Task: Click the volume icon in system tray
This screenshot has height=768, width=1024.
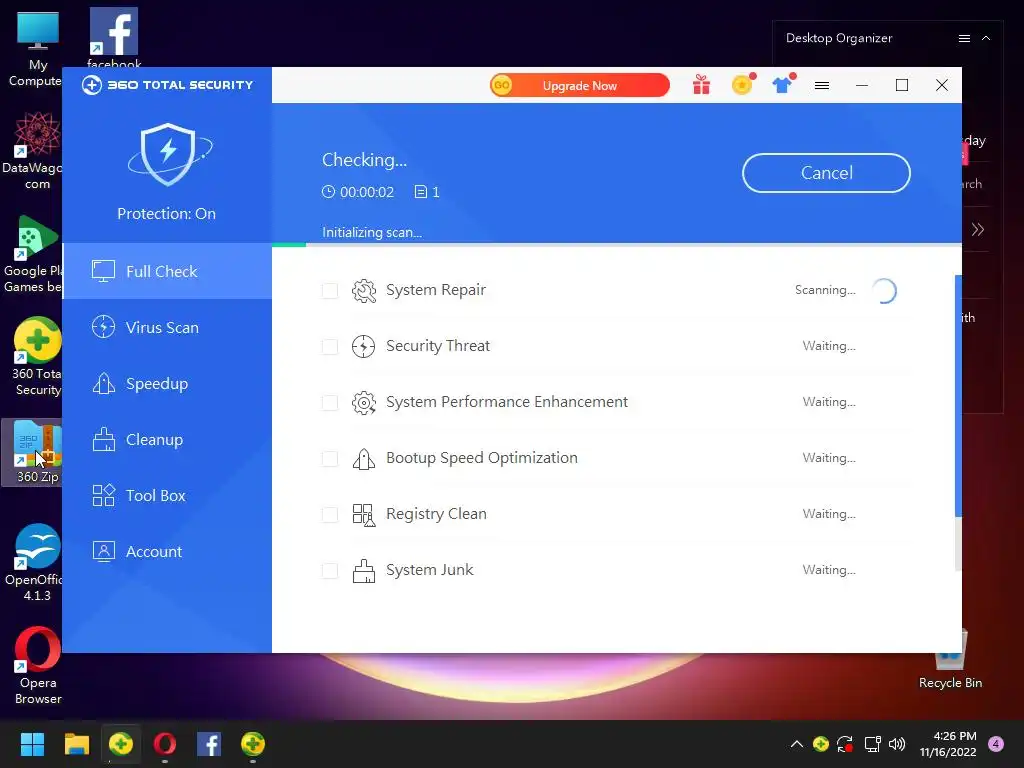Action: coord(897,744)
